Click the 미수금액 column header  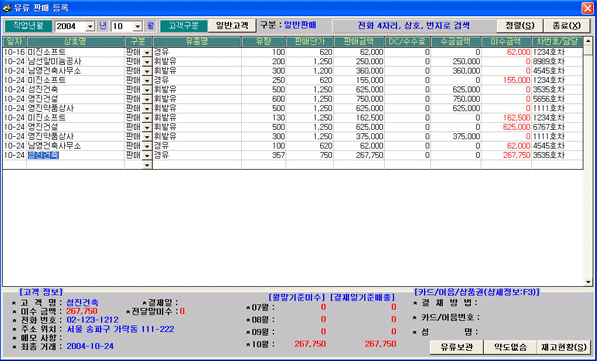coord(506,42)
